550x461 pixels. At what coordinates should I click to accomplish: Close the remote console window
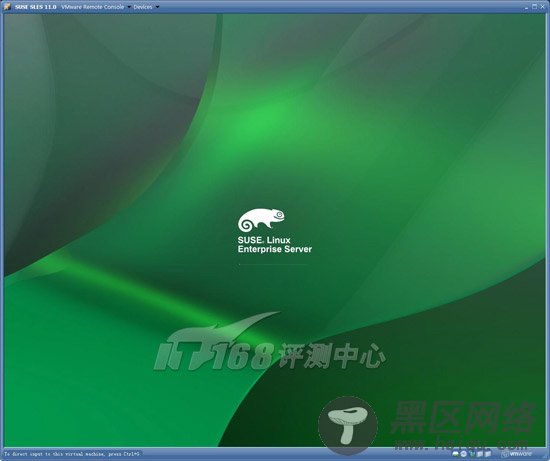click(542, 7)
